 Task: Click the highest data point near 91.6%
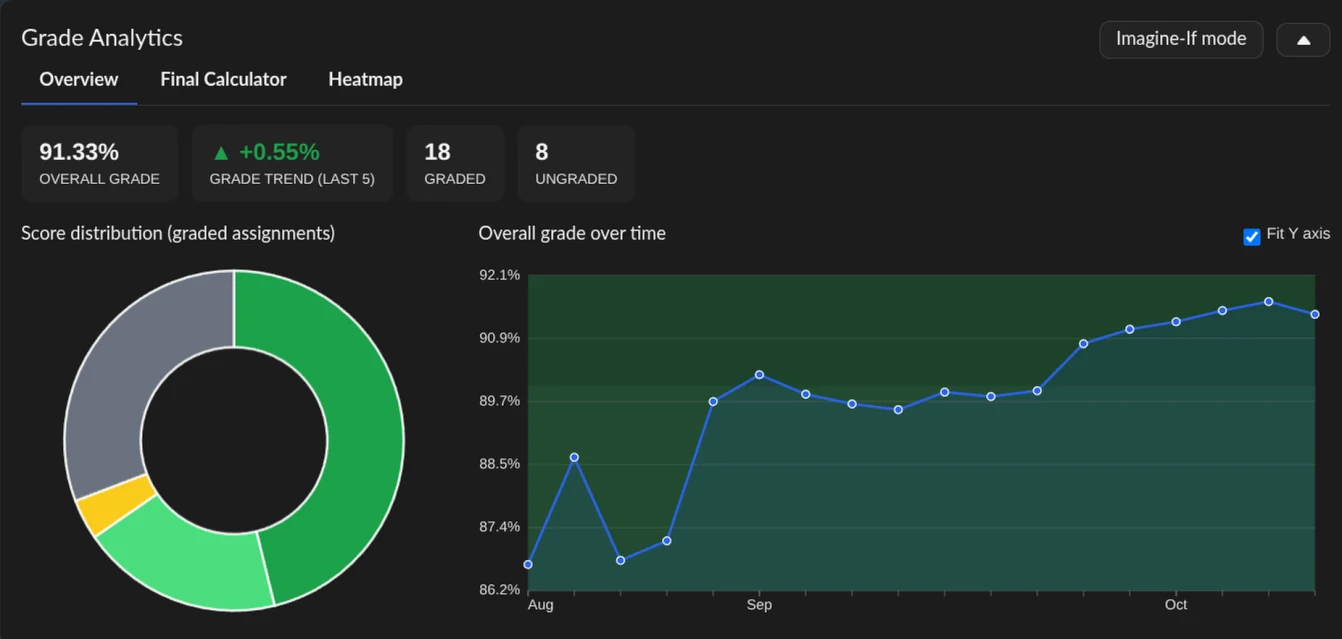point(1268,301)
